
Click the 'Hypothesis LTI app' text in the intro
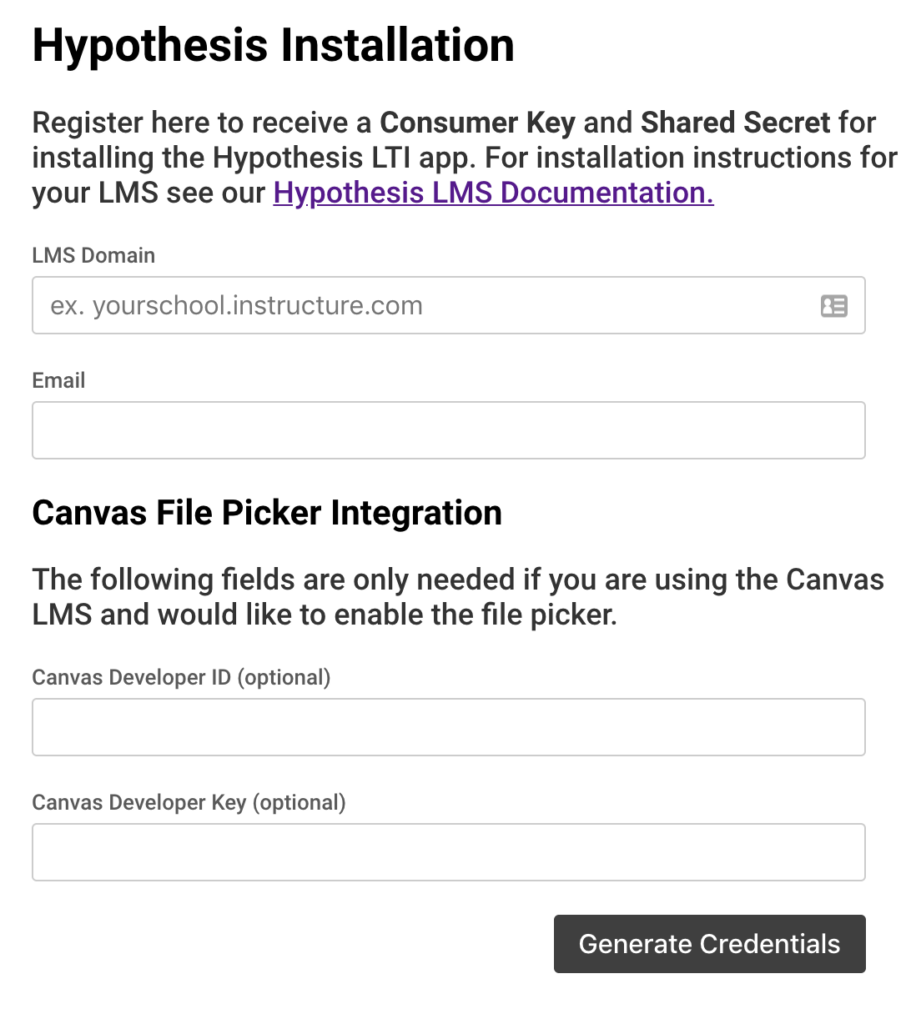(344, 158)
